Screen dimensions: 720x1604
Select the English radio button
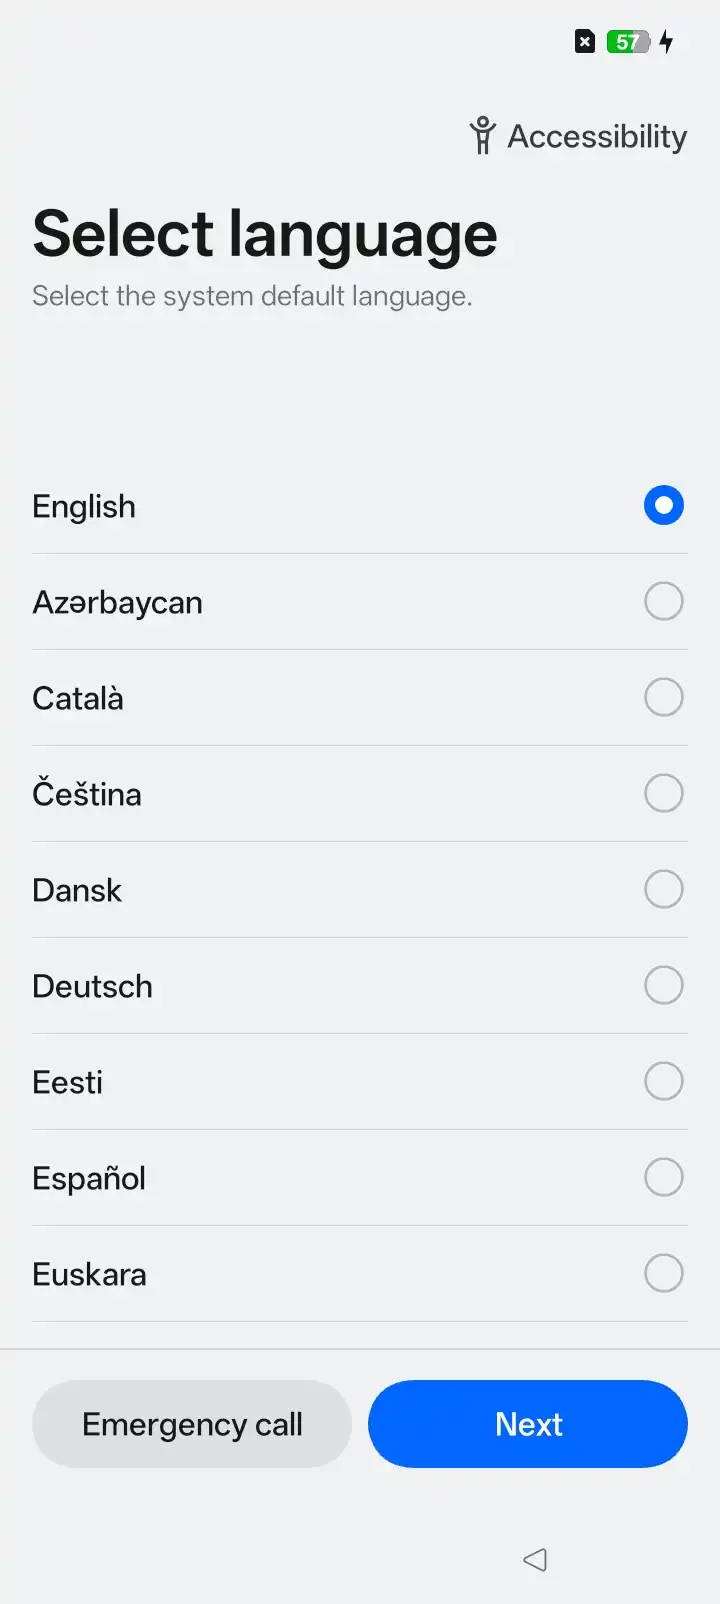coord(664,505)
